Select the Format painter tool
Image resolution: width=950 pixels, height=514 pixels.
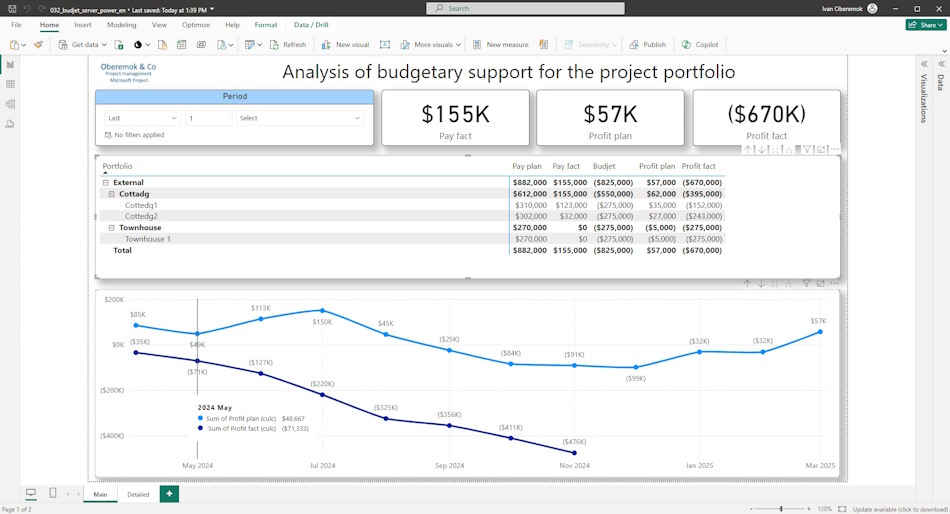(x=39, y=44)
